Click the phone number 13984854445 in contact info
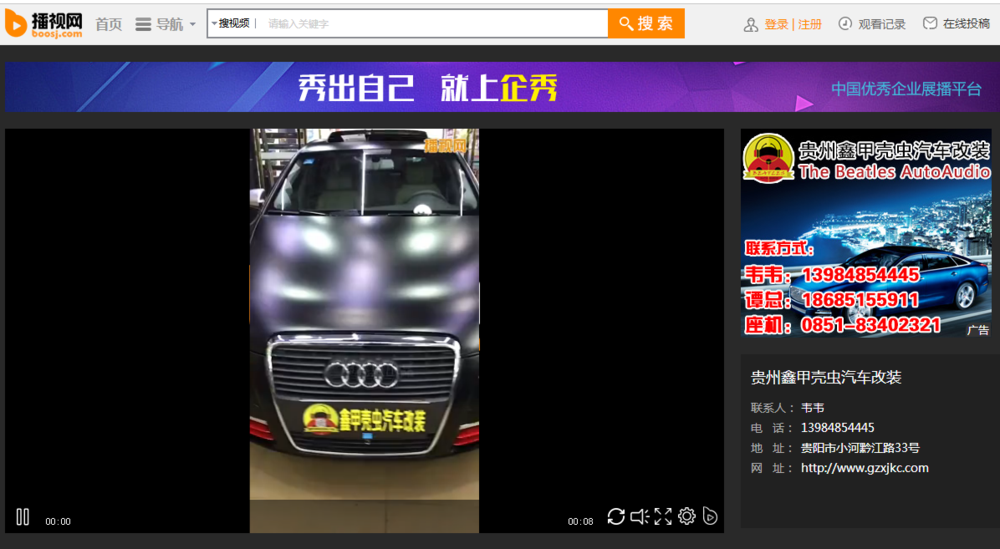 pos(837,428)
